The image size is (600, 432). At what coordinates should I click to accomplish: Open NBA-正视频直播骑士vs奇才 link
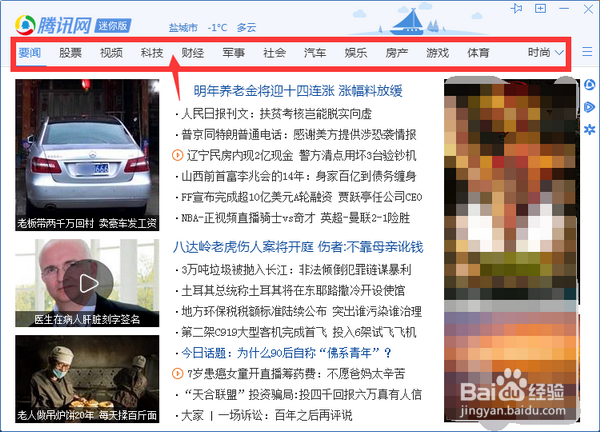point(248,218)
